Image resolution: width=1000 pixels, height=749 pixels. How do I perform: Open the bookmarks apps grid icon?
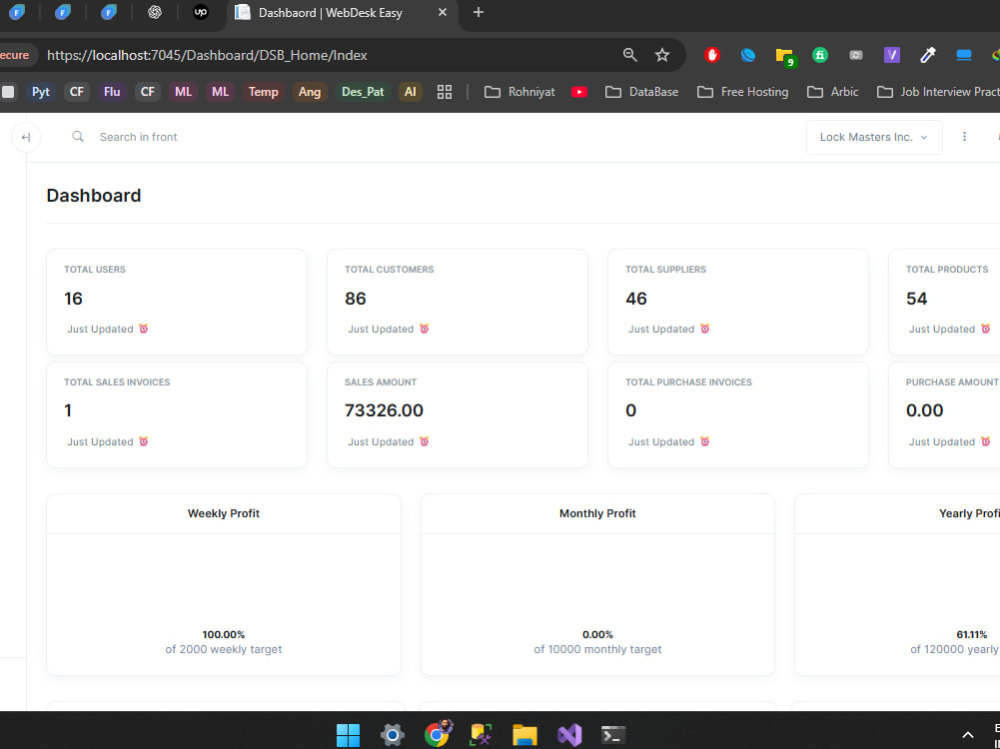pos(445,92)
